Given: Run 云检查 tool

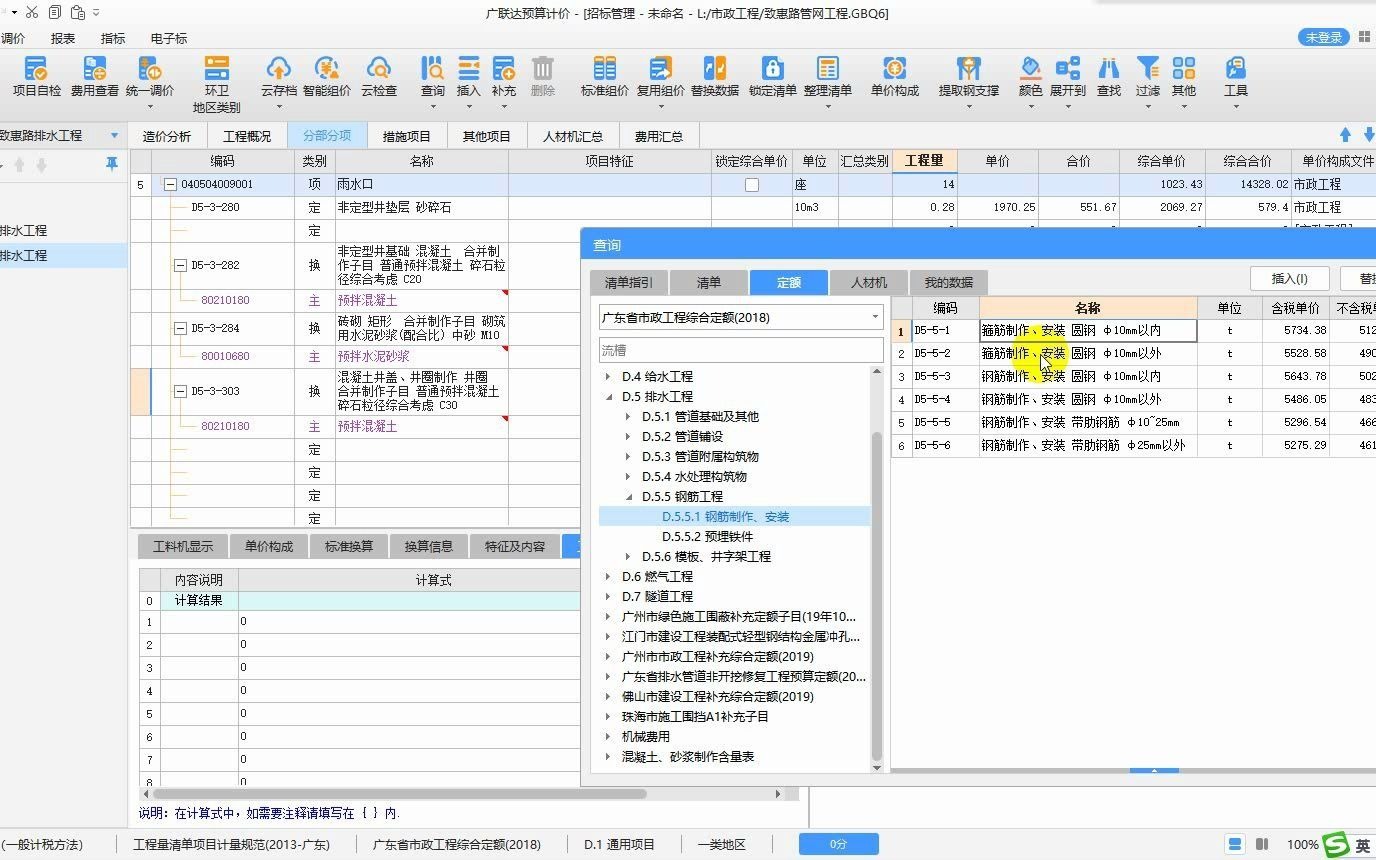Looking at the screenshot, I should 379,77.
